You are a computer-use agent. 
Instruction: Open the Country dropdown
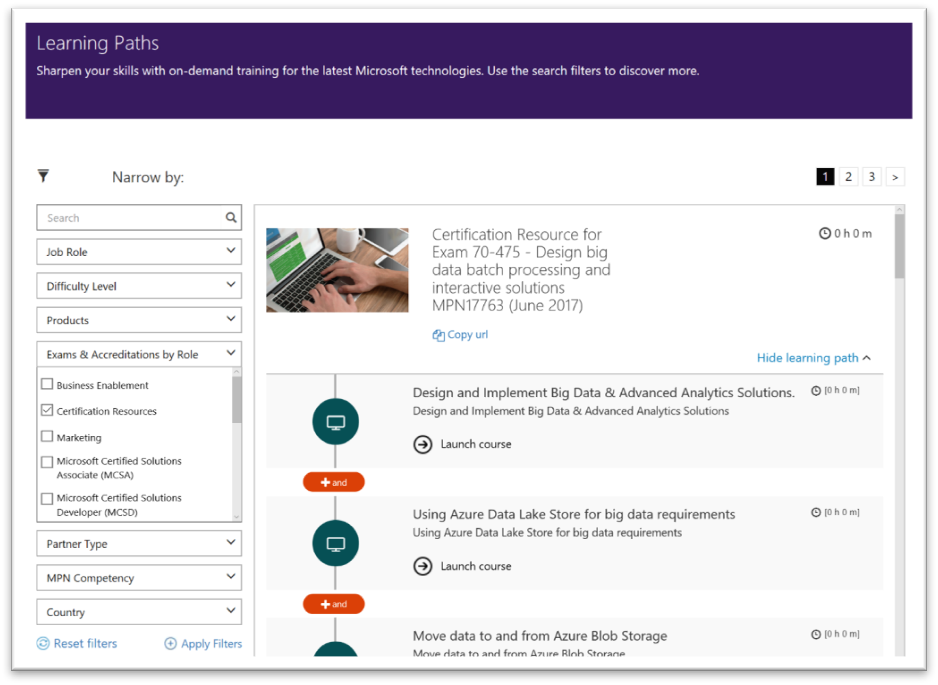click(x=139, y=612)
